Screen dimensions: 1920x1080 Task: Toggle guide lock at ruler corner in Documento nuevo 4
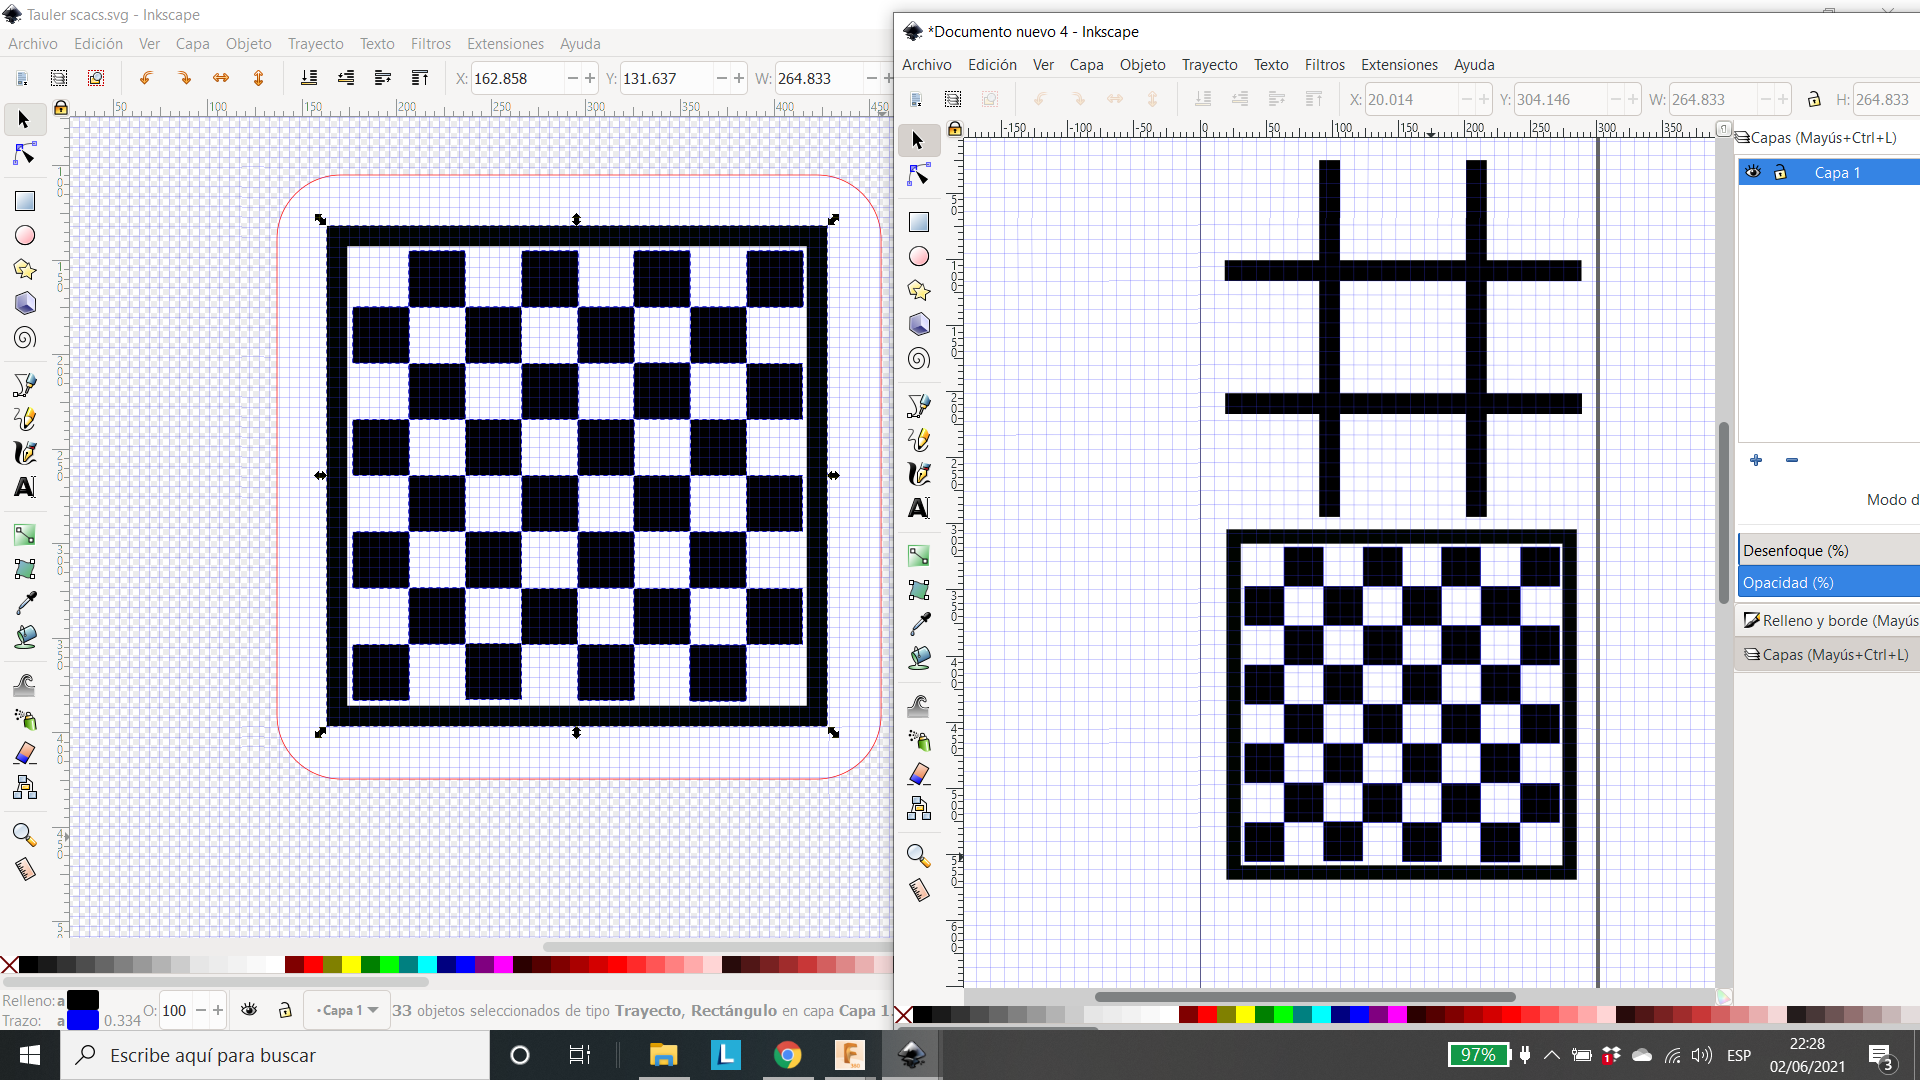tap(954, 129)
